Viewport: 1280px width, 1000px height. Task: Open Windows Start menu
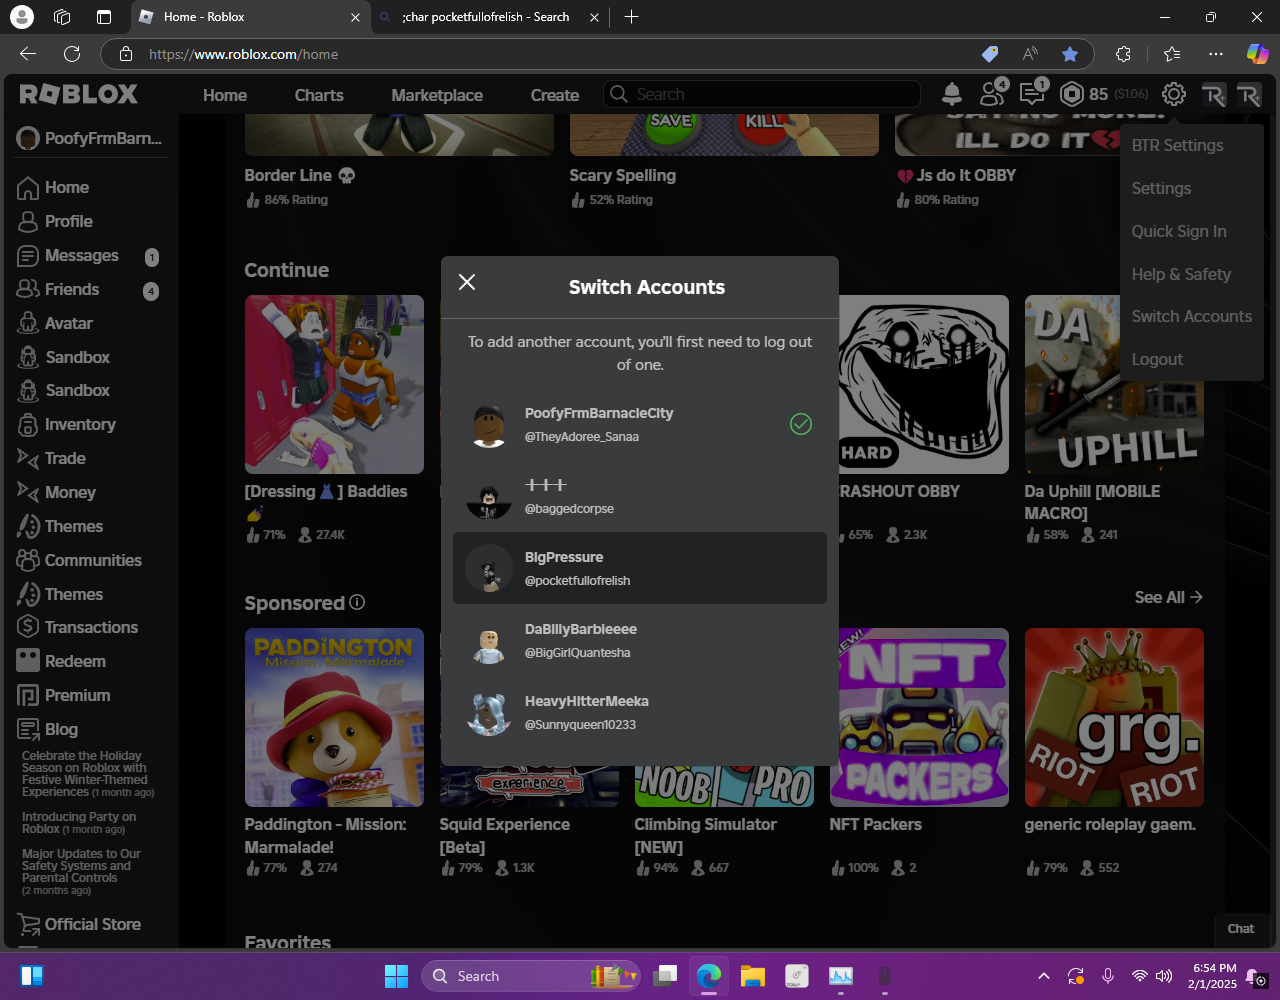tap(397, 976)
